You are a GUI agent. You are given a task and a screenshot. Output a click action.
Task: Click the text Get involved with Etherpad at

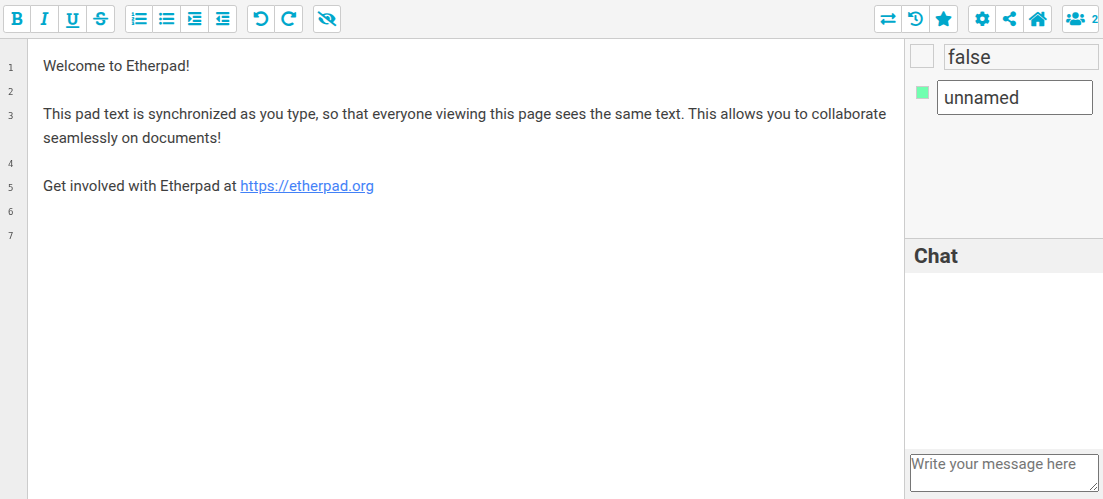140,187
